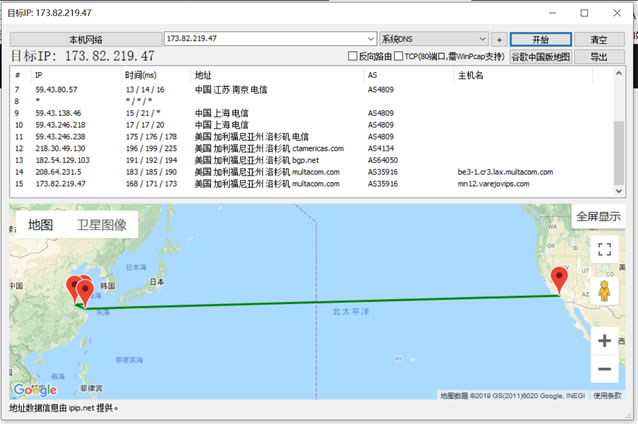Enable the 反向路由 checkbox
The image size is (638, 424).
pos(353,57)
